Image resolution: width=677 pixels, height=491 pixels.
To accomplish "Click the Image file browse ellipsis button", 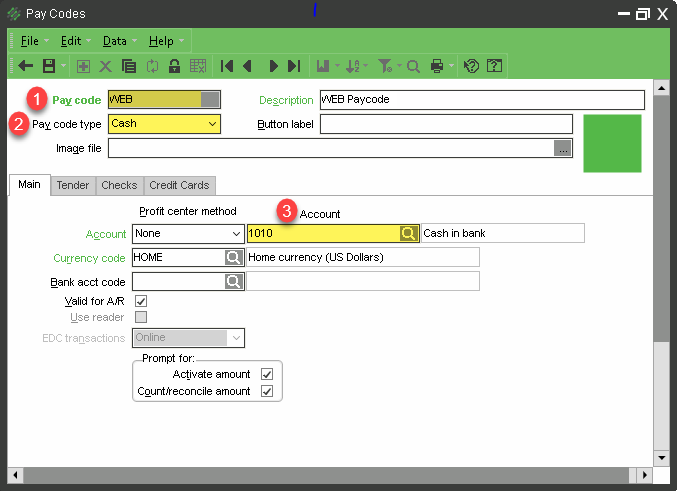I will click(563, 149).
